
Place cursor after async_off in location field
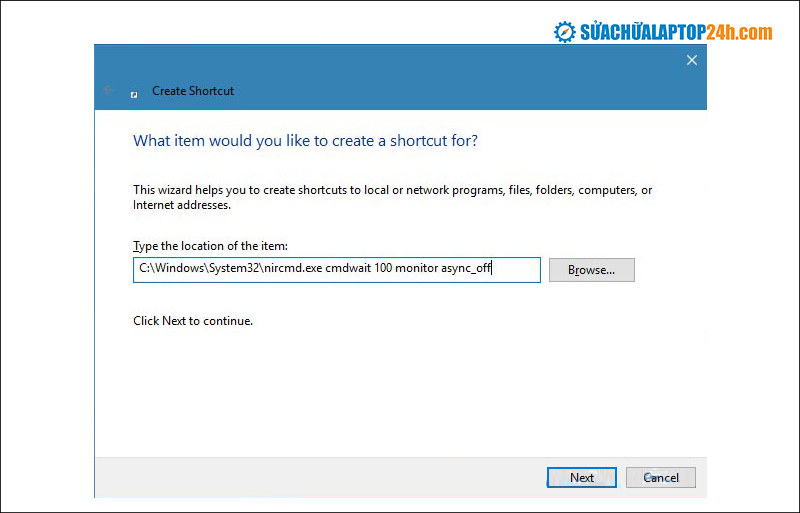pyautogui.click(x=494, y=270)
